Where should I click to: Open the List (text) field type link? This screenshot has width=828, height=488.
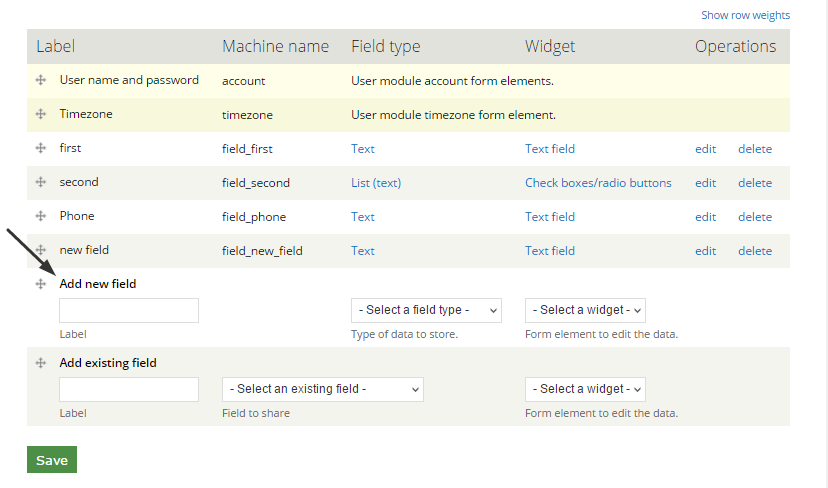[x=376, y=183]
